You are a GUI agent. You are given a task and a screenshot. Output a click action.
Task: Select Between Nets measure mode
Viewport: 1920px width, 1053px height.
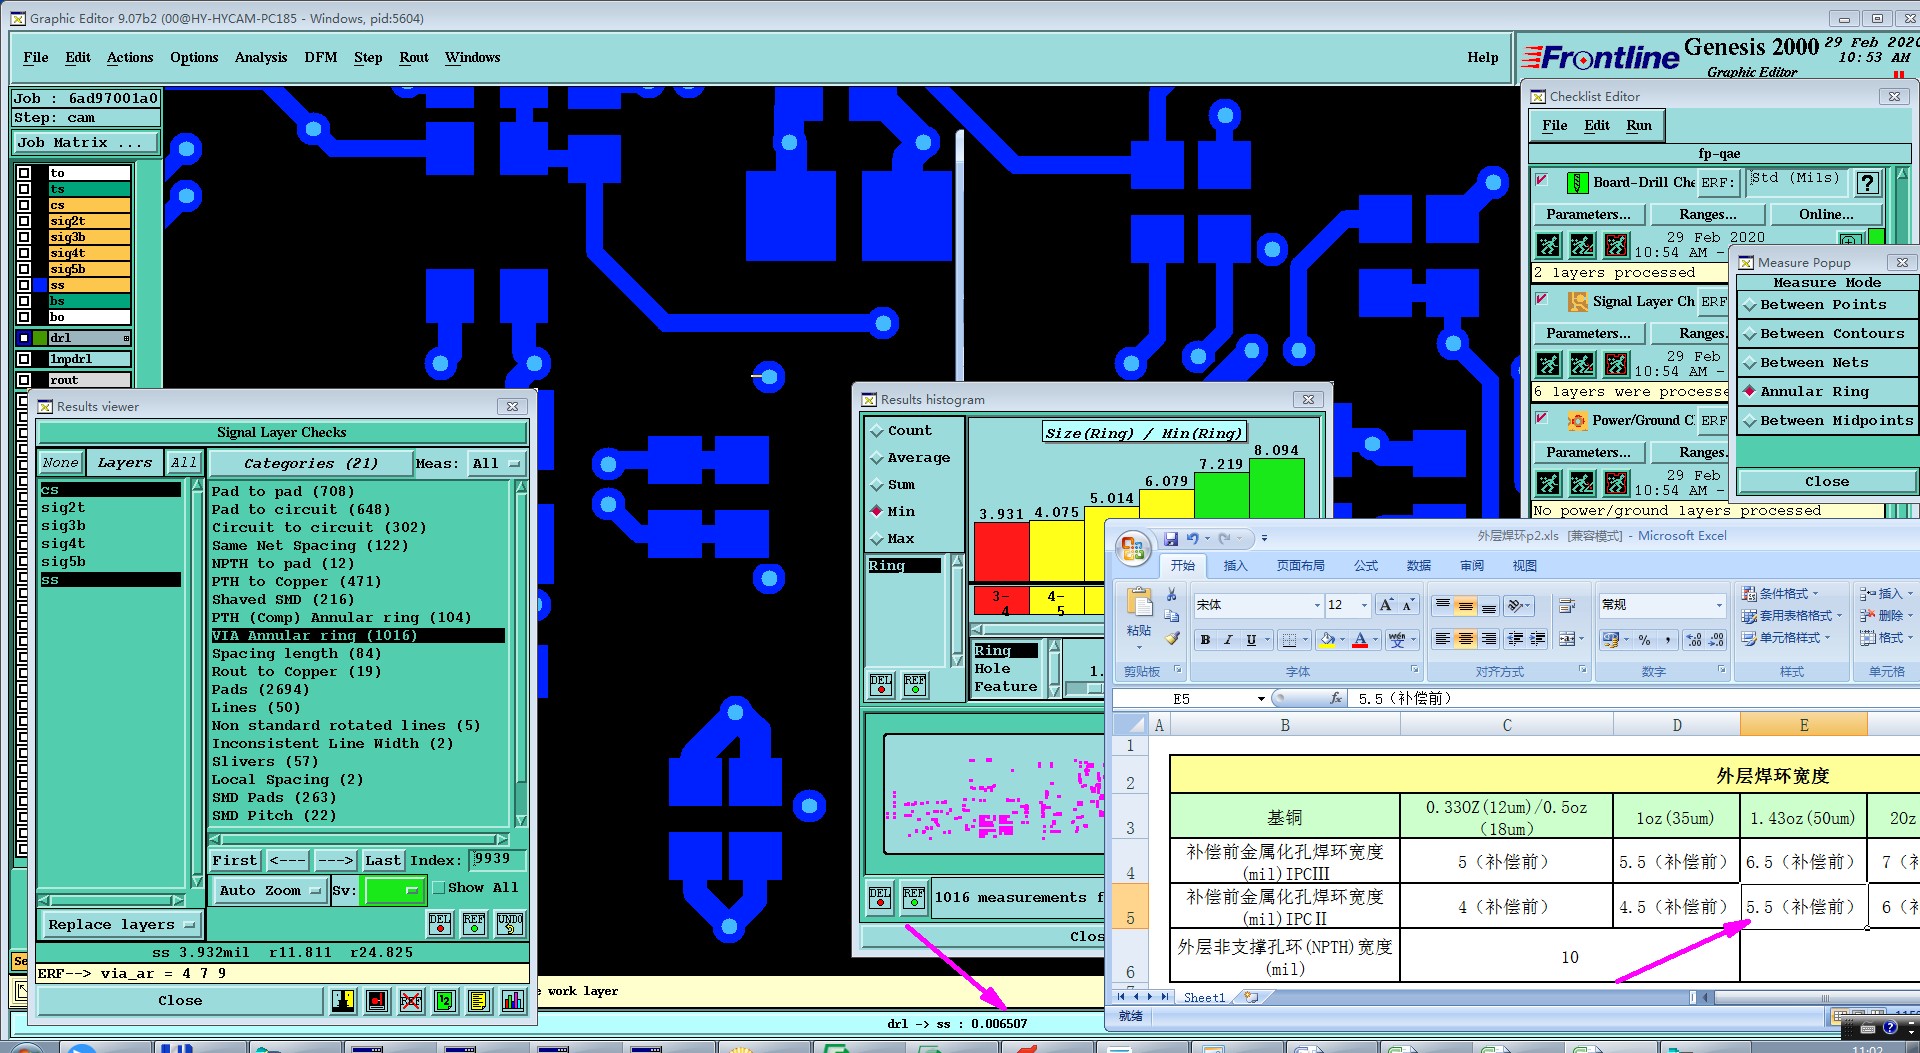[x=1827, y=363]
